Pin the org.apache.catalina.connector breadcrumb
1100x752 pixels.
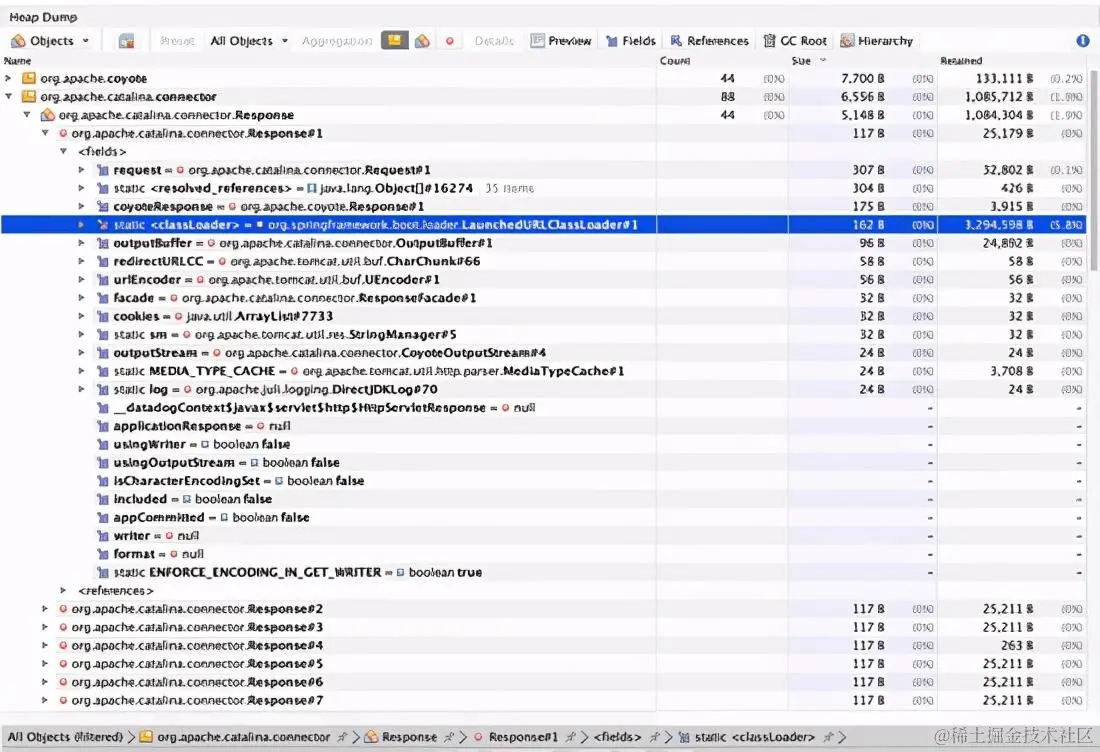point(342,737)
